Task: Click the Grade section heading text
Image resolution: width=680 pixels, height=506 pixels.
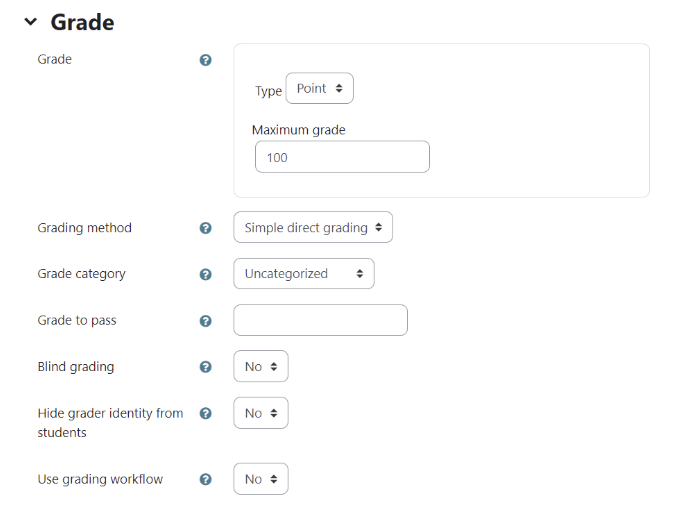Action: tap(82, 22)
